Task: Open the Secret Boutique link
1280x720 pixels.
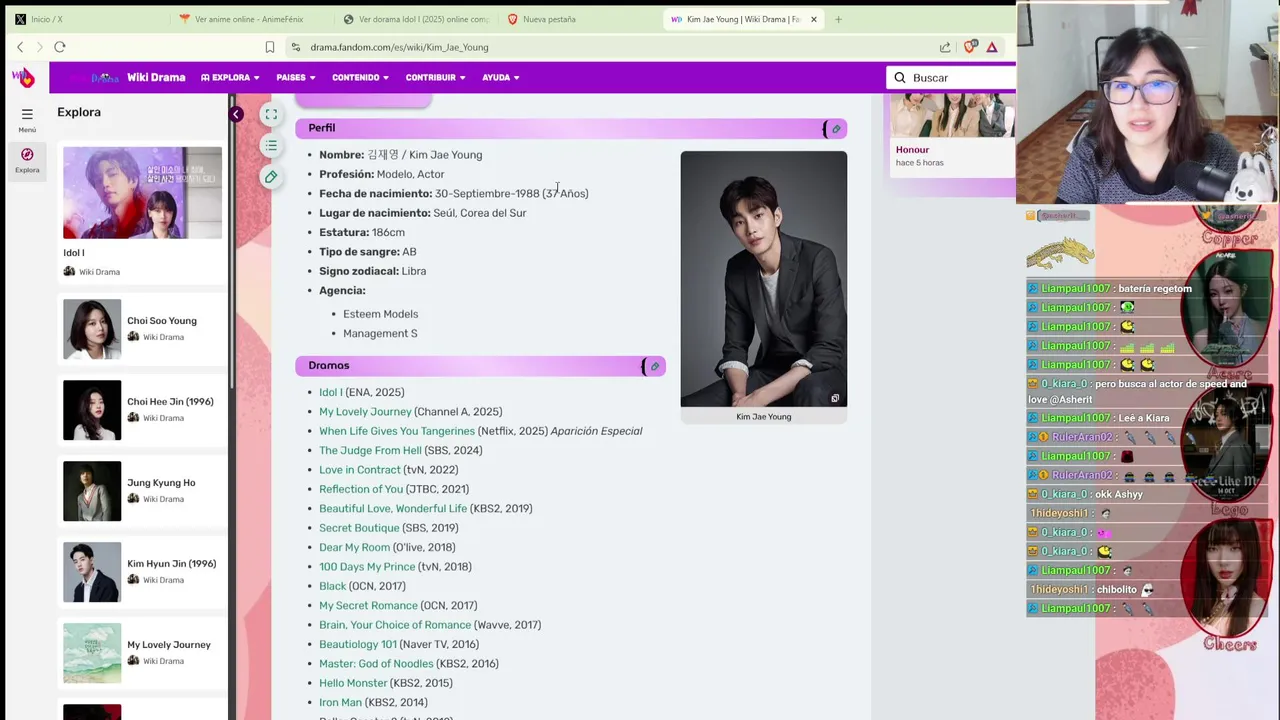Action: pyautogui.click(x=359, y=528)
